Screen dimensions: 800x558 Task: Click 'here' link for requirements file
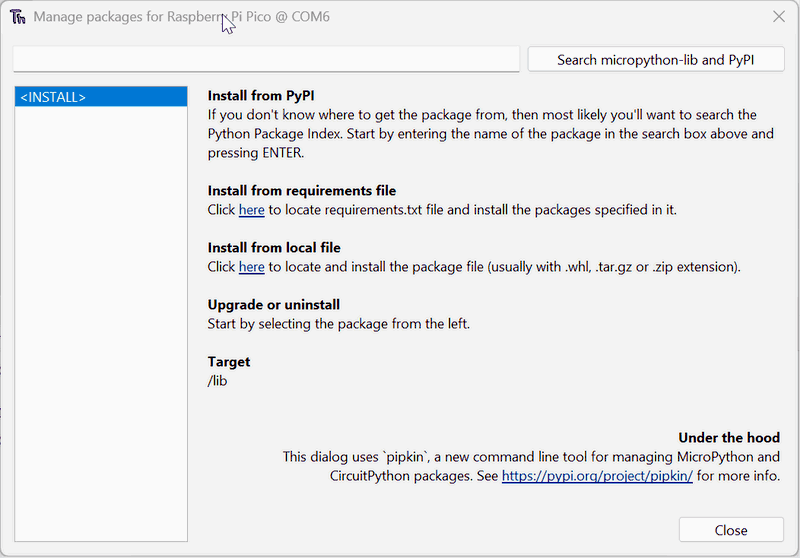pos(252,210)
